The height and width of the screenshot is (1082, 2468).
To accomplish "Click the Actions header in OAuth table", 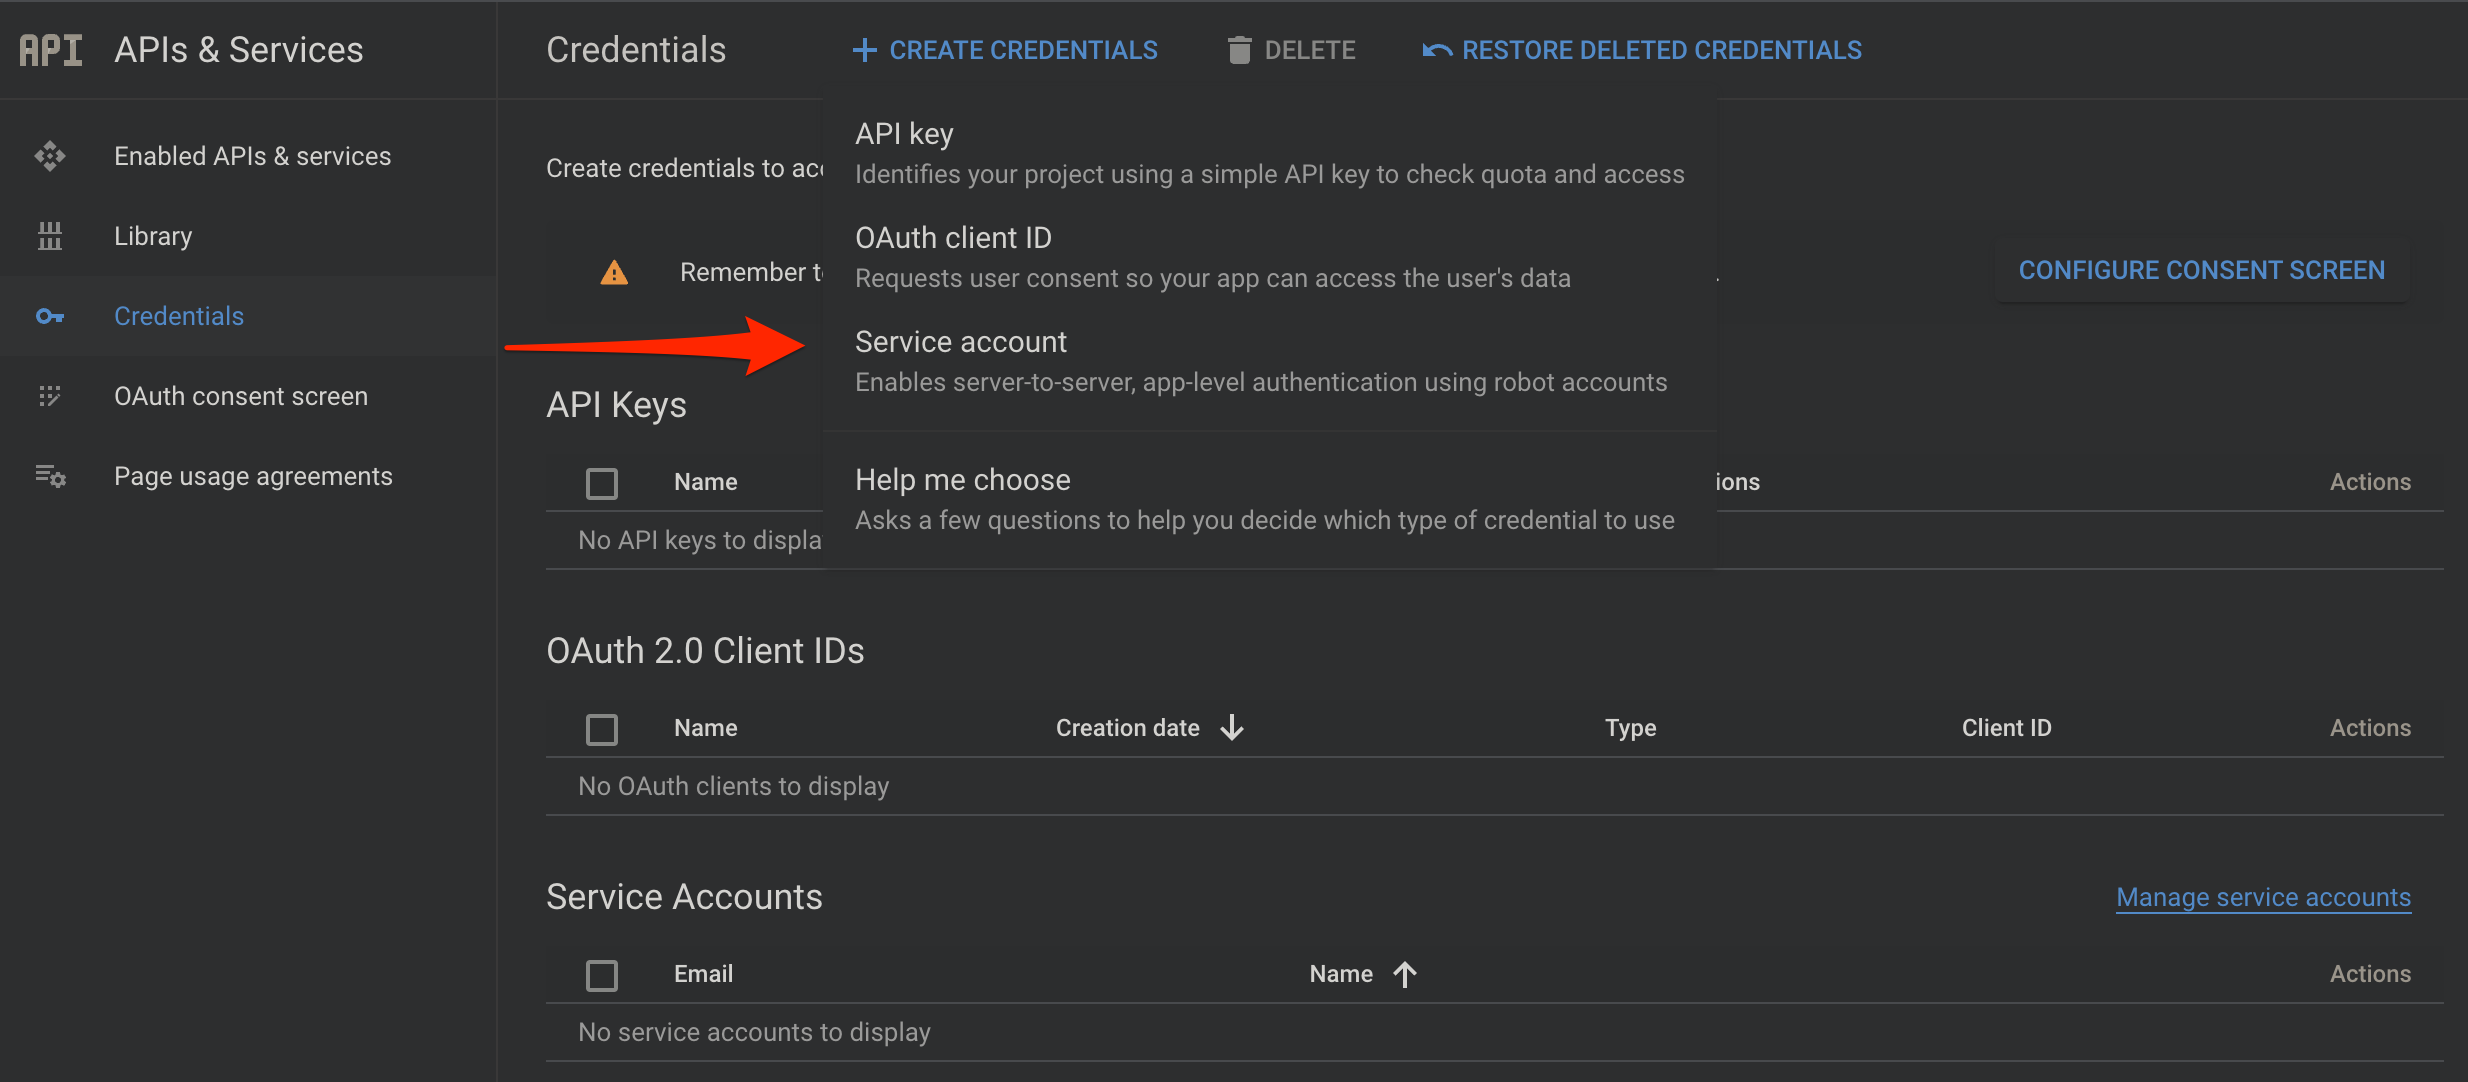I will pos(2370,728).
